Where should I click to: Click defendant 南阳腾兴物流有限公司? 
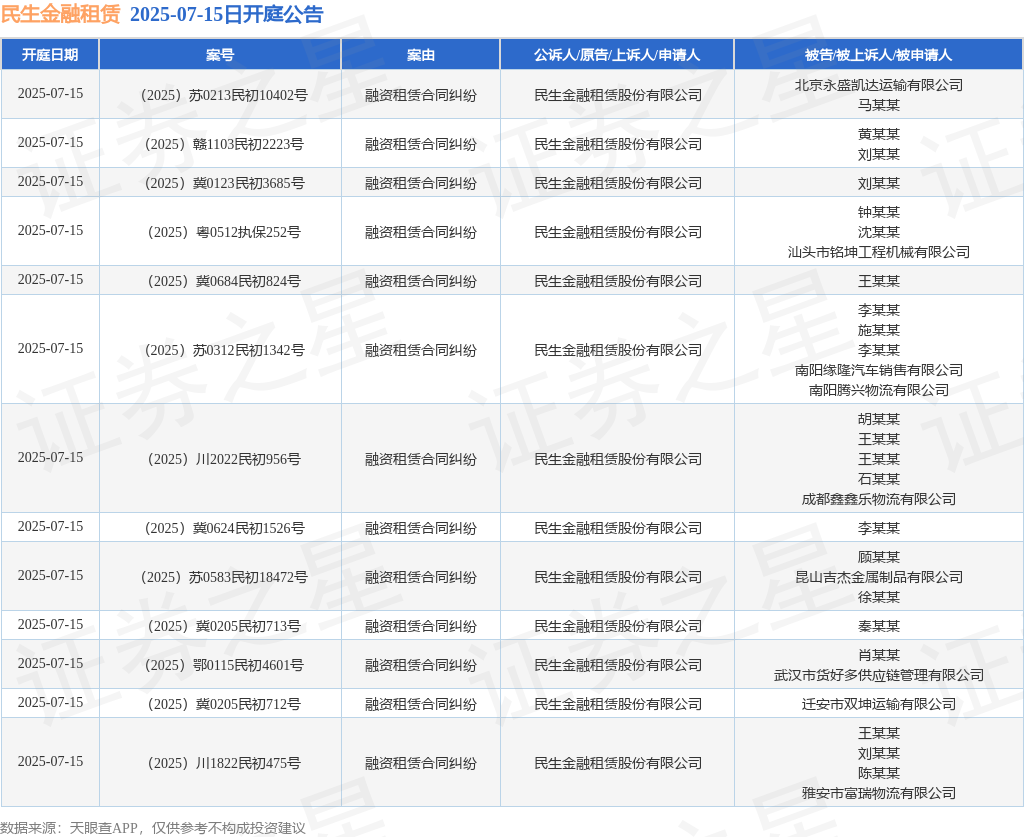(x=879, y=390)
